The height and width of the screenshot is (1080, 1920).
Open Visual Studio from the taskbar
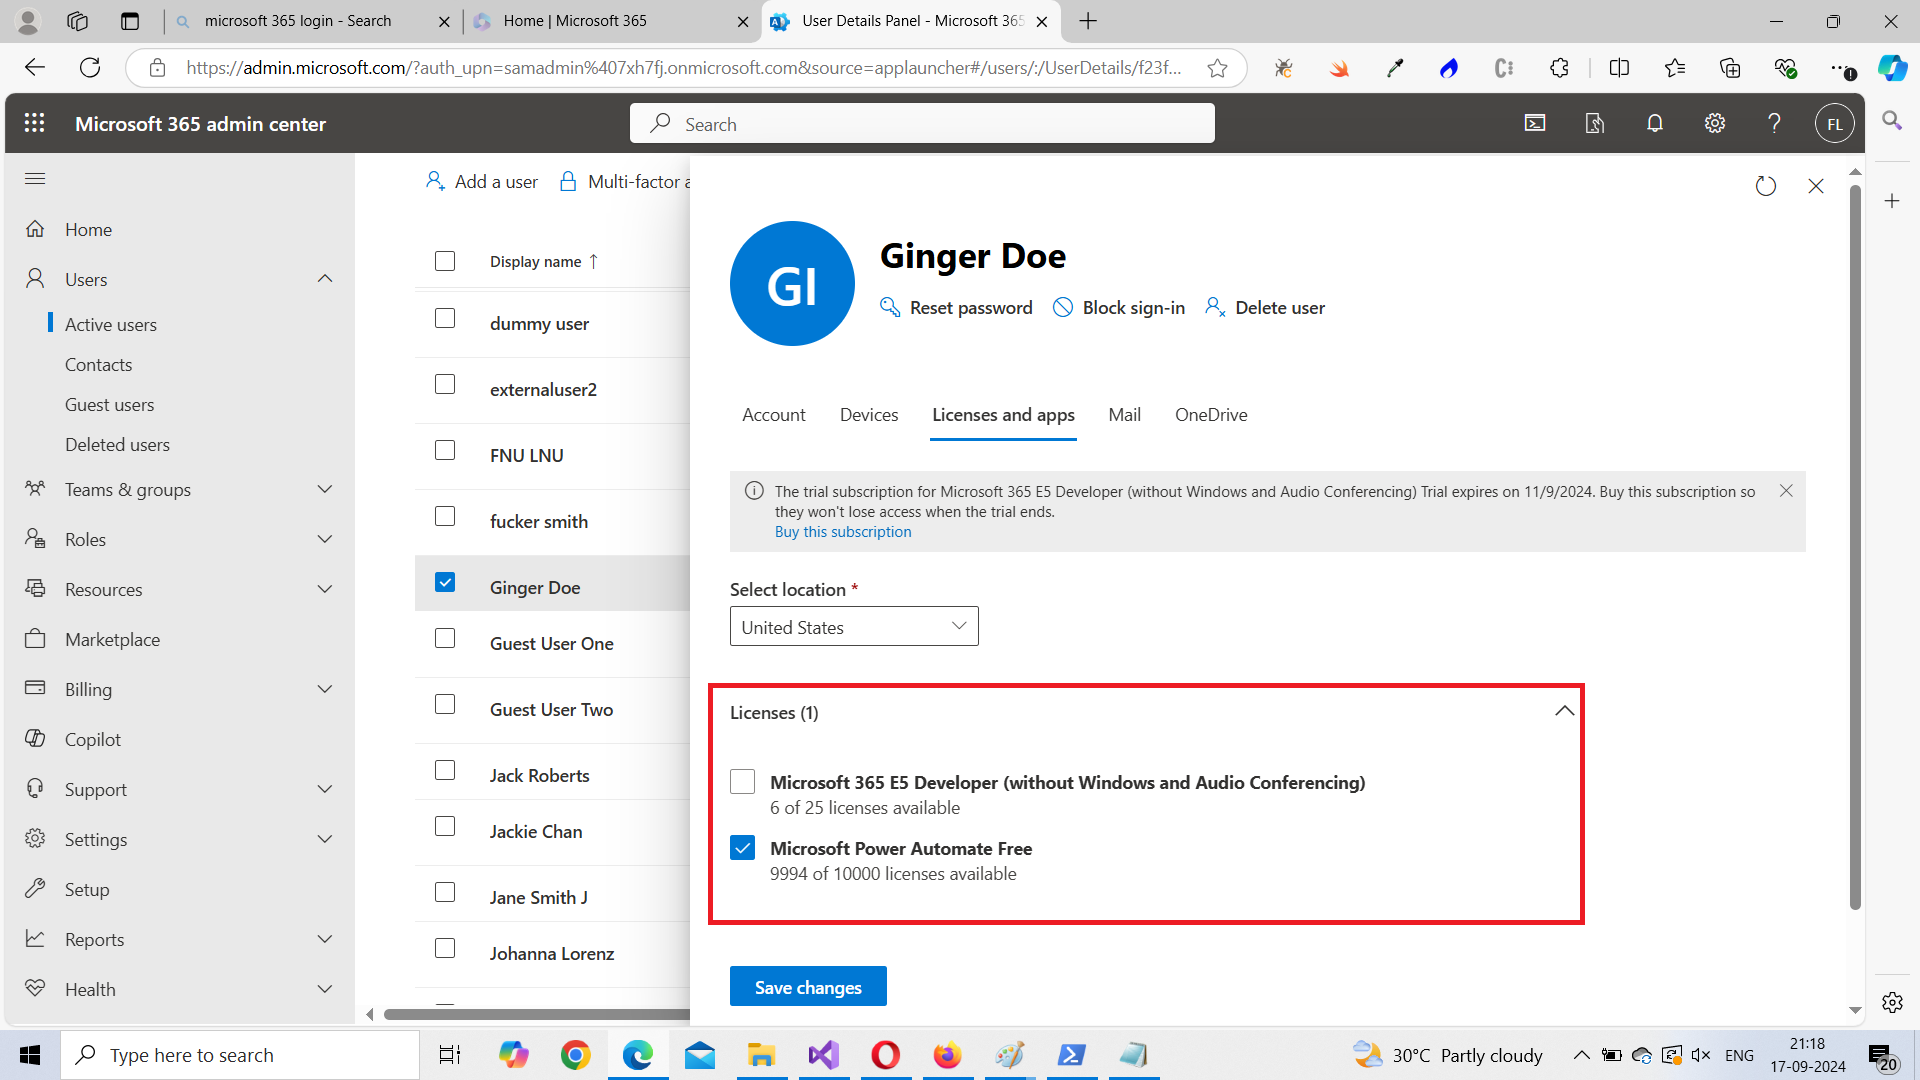[823, 1055]
